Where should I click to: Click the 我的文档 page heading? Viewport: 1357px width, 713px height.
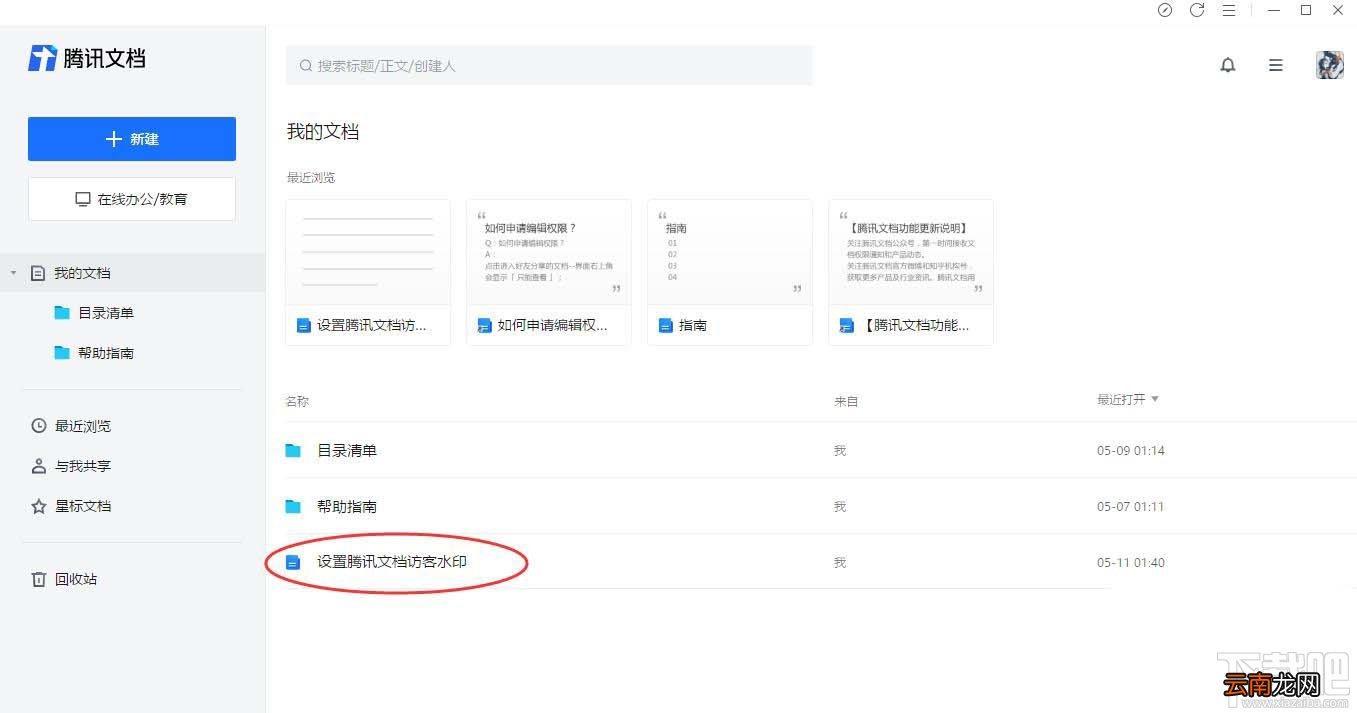click(323, 131)
